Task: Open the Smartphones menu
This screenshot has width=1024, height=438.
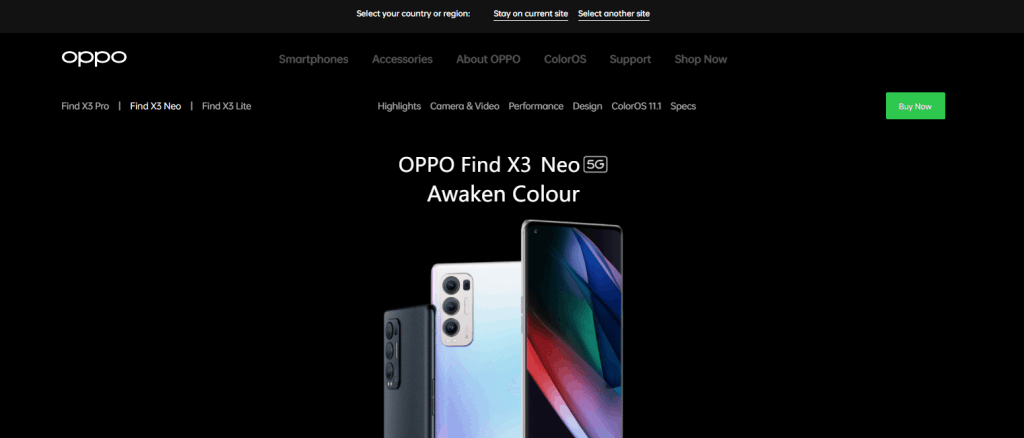Action: pos(313,59)
